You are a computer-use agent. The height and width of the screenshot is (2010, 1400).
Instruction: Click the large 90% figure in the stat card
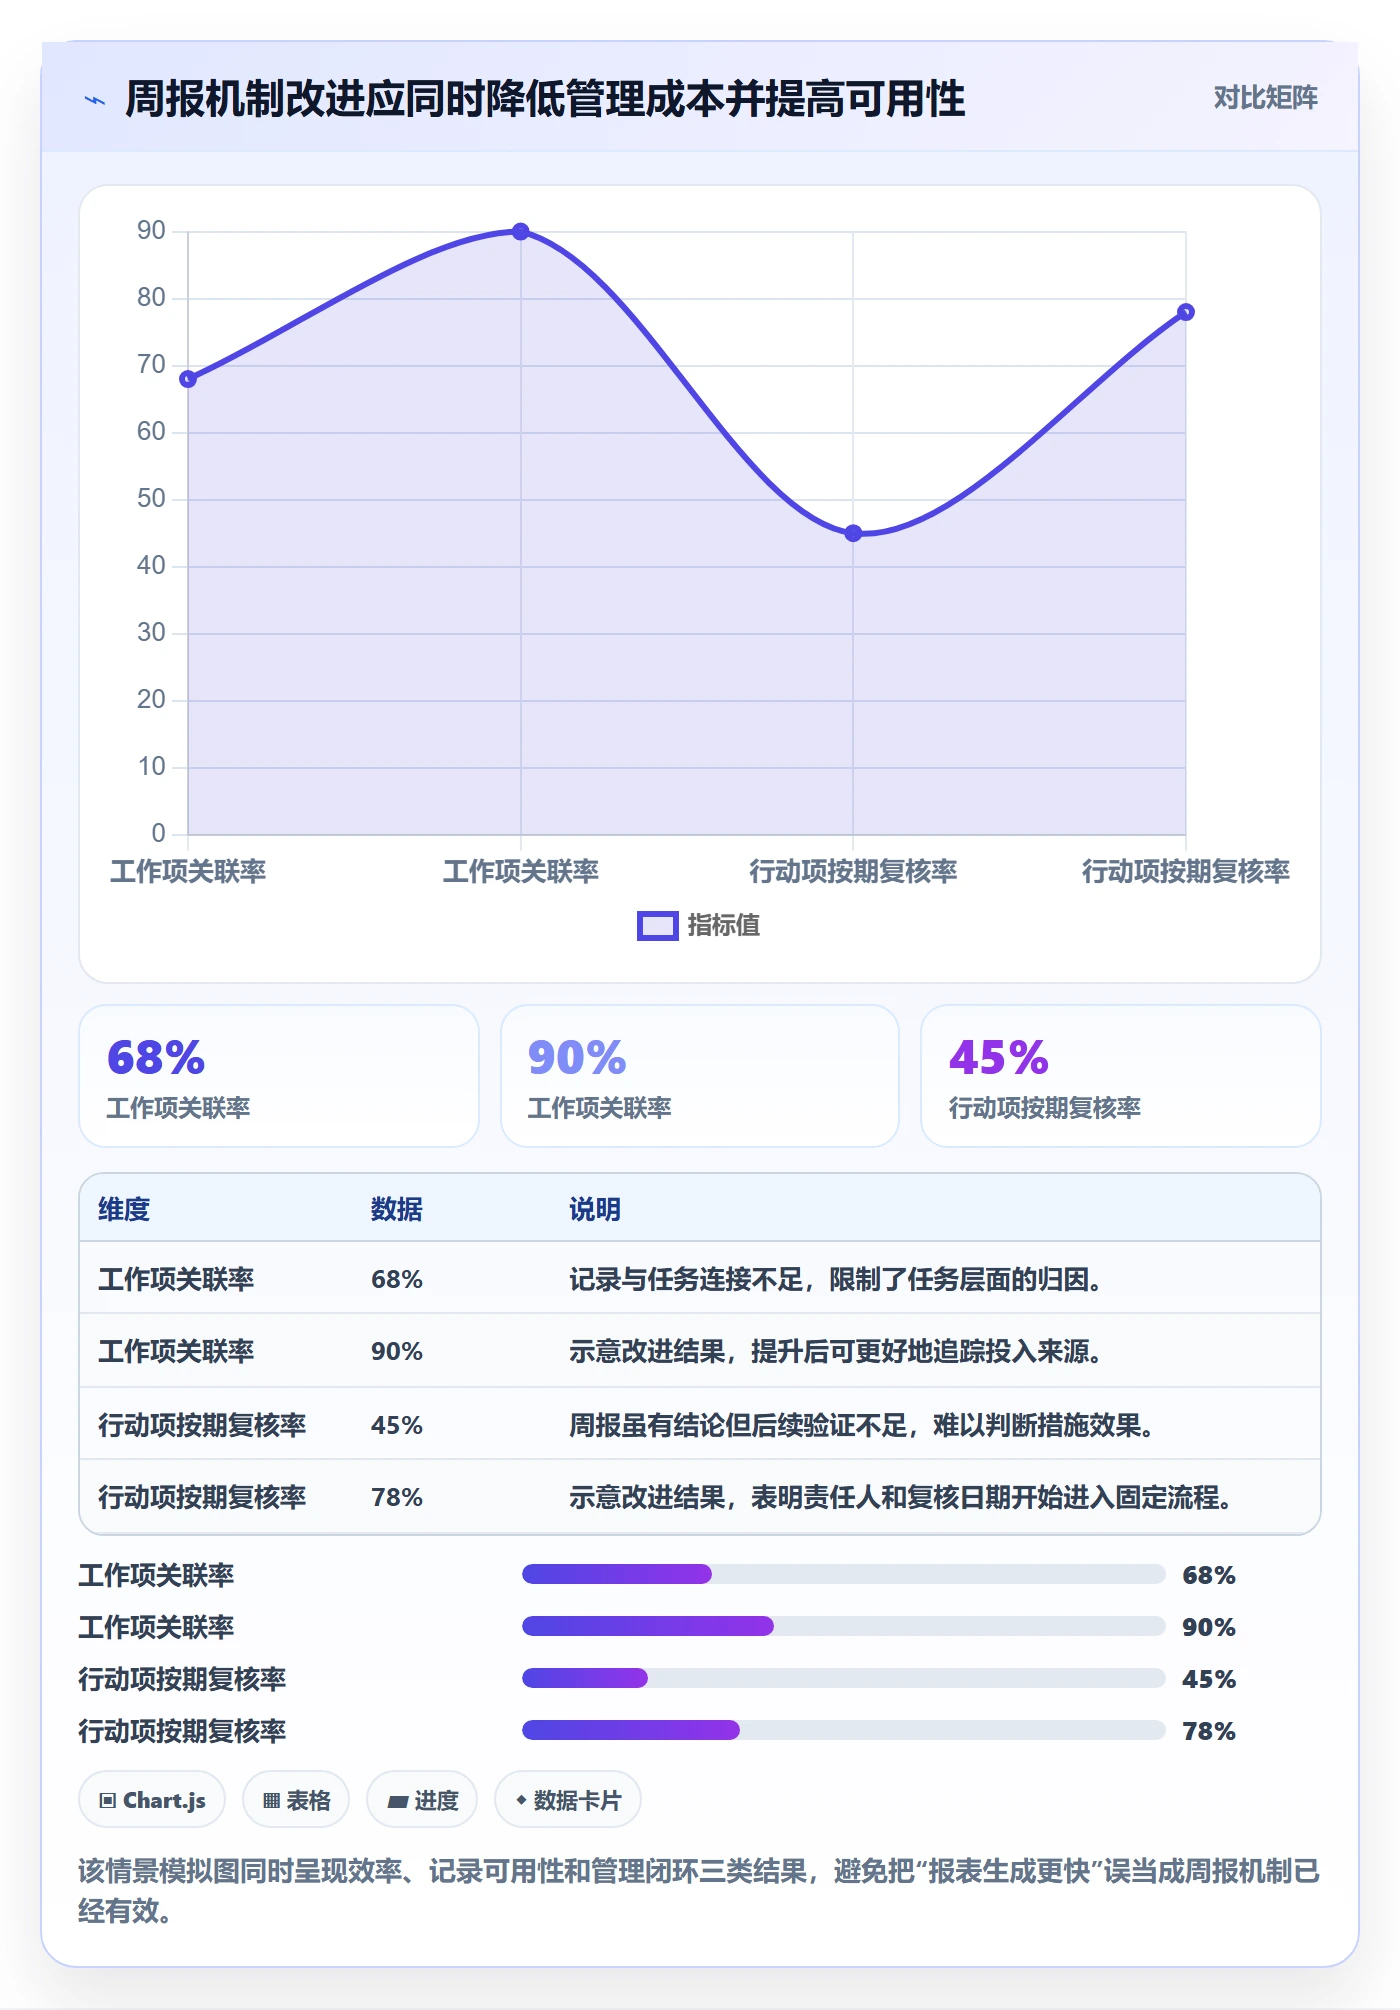click(577, 1058)
